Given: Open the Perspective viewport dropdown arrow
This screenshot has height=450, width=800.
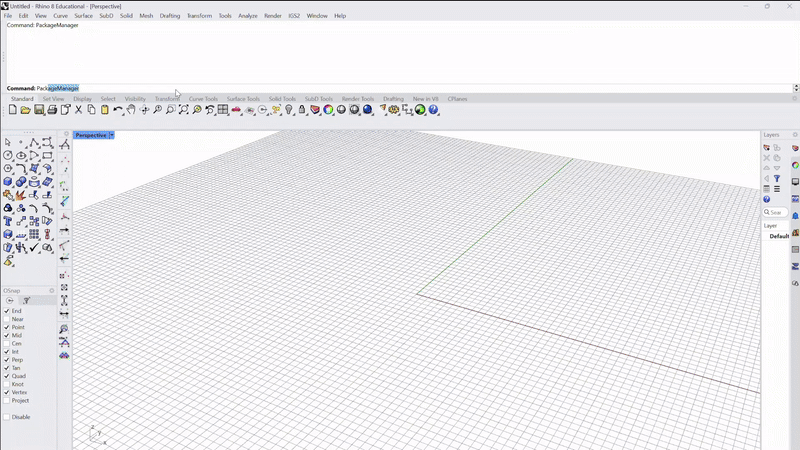Looking at the screenshot, I should click(112, 135).
